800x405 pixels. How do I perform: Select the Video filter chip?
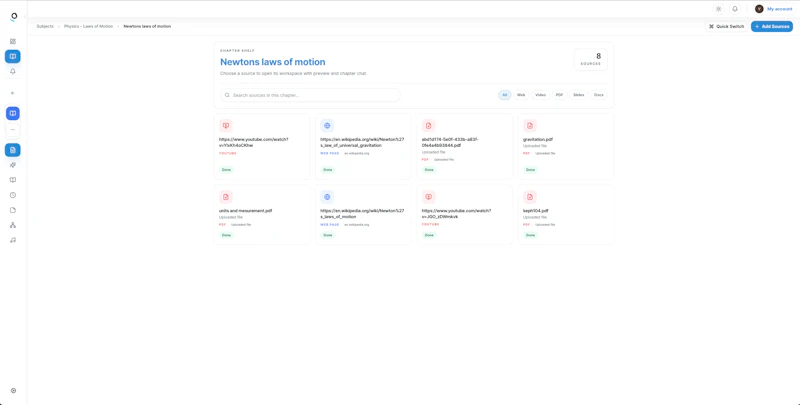pos(540,95)
